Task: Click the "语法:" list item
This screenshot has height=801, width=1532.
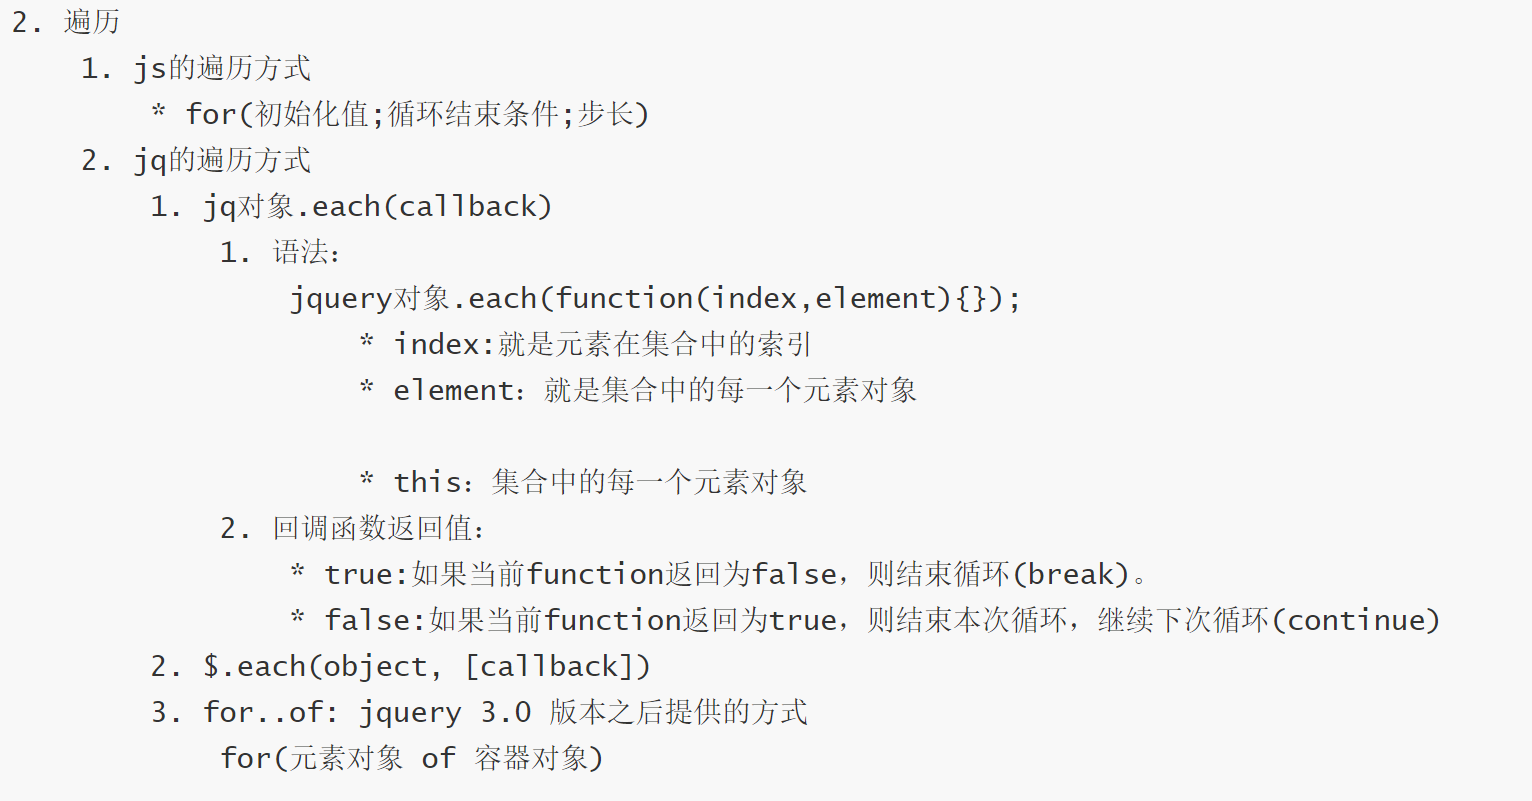Action: pyautogui.click(x=306, y=252)
